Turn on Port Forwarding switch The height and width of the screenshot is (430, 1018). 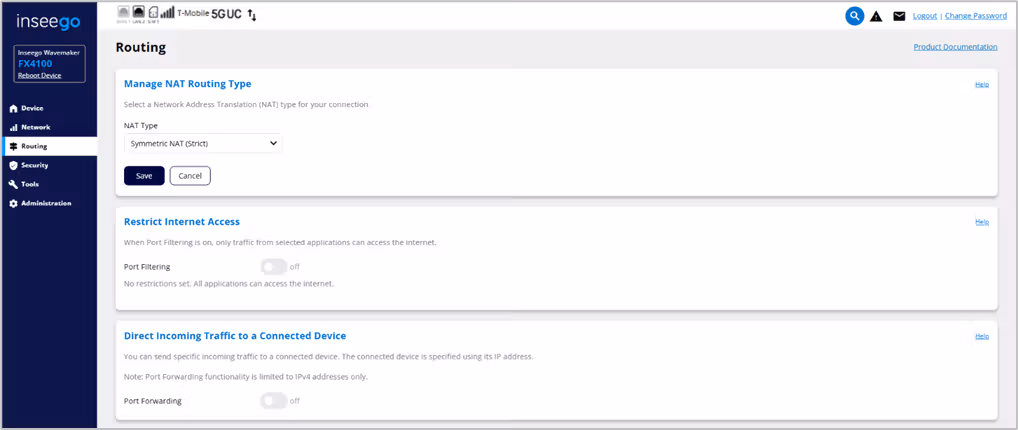273,401
